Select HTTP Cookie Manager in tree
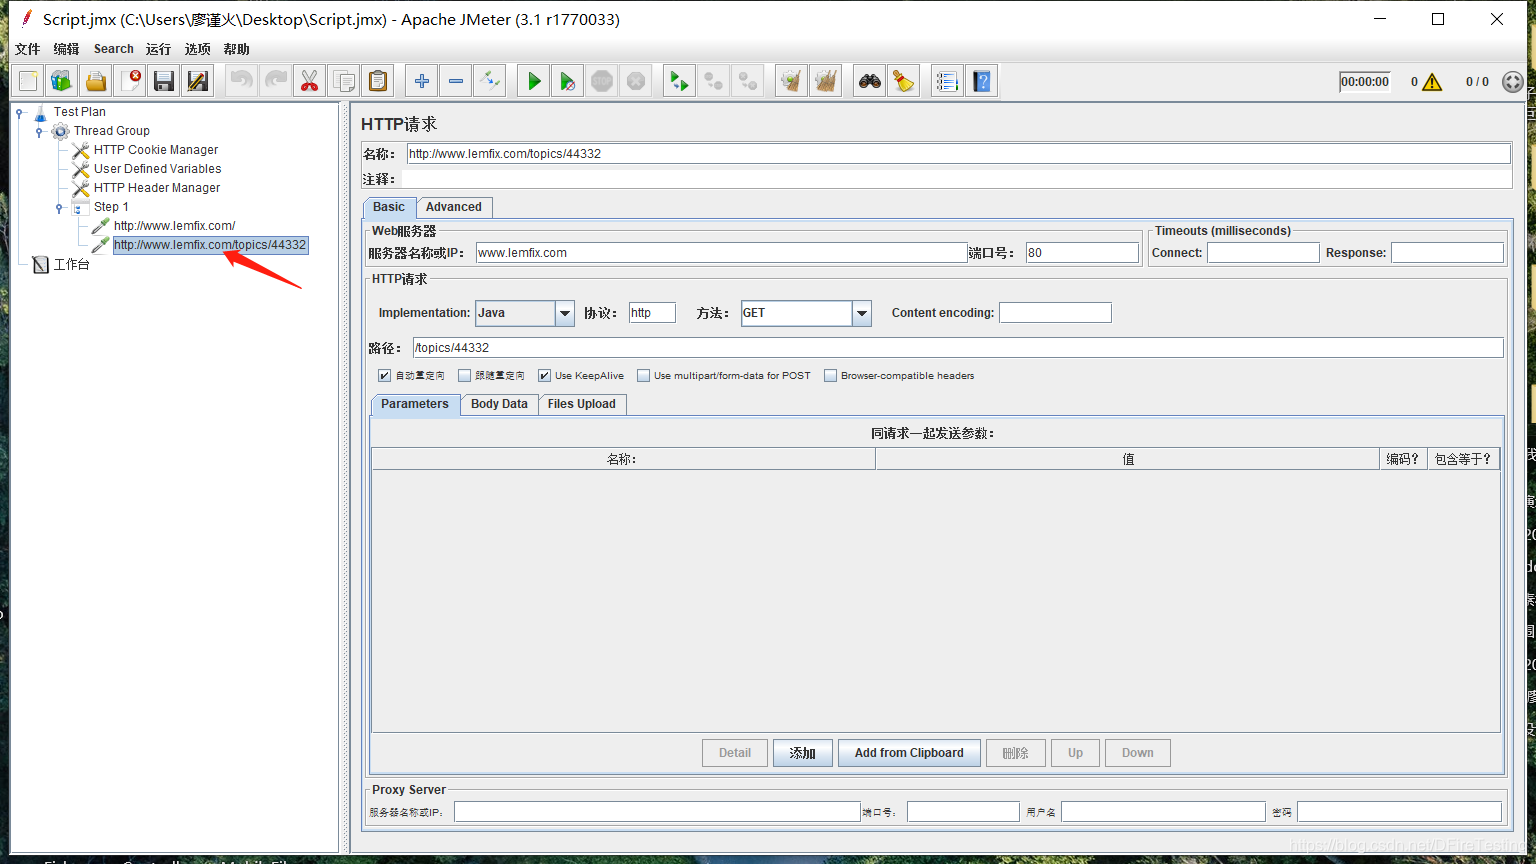The image size is (1536, 864). tap(156, 150)
